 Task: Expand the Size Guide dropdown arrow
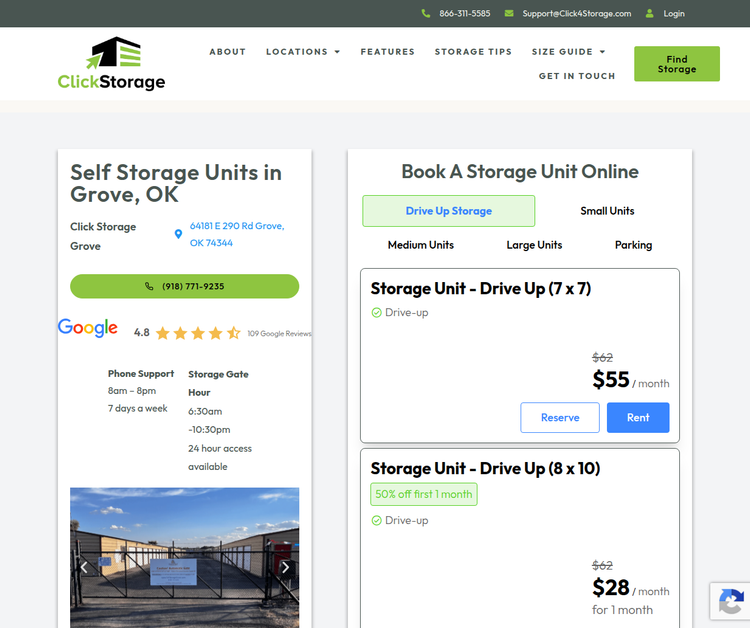602,52
